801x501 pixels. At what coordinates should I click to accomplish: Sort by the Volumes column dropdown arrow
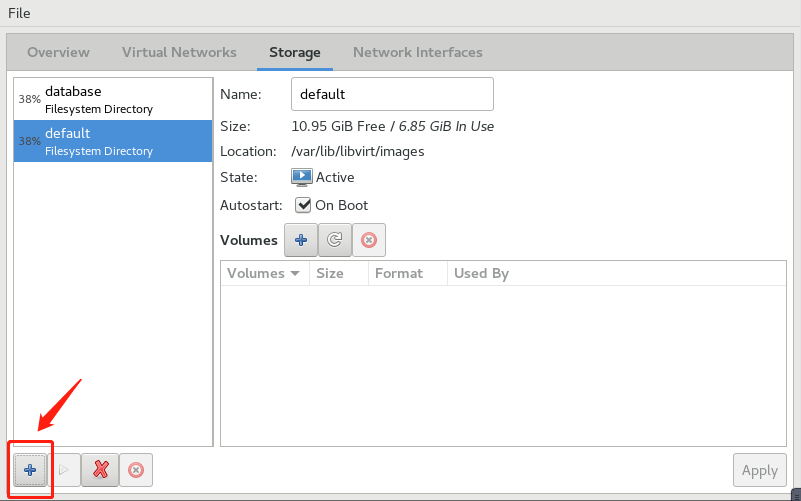(x=295, y=273)
